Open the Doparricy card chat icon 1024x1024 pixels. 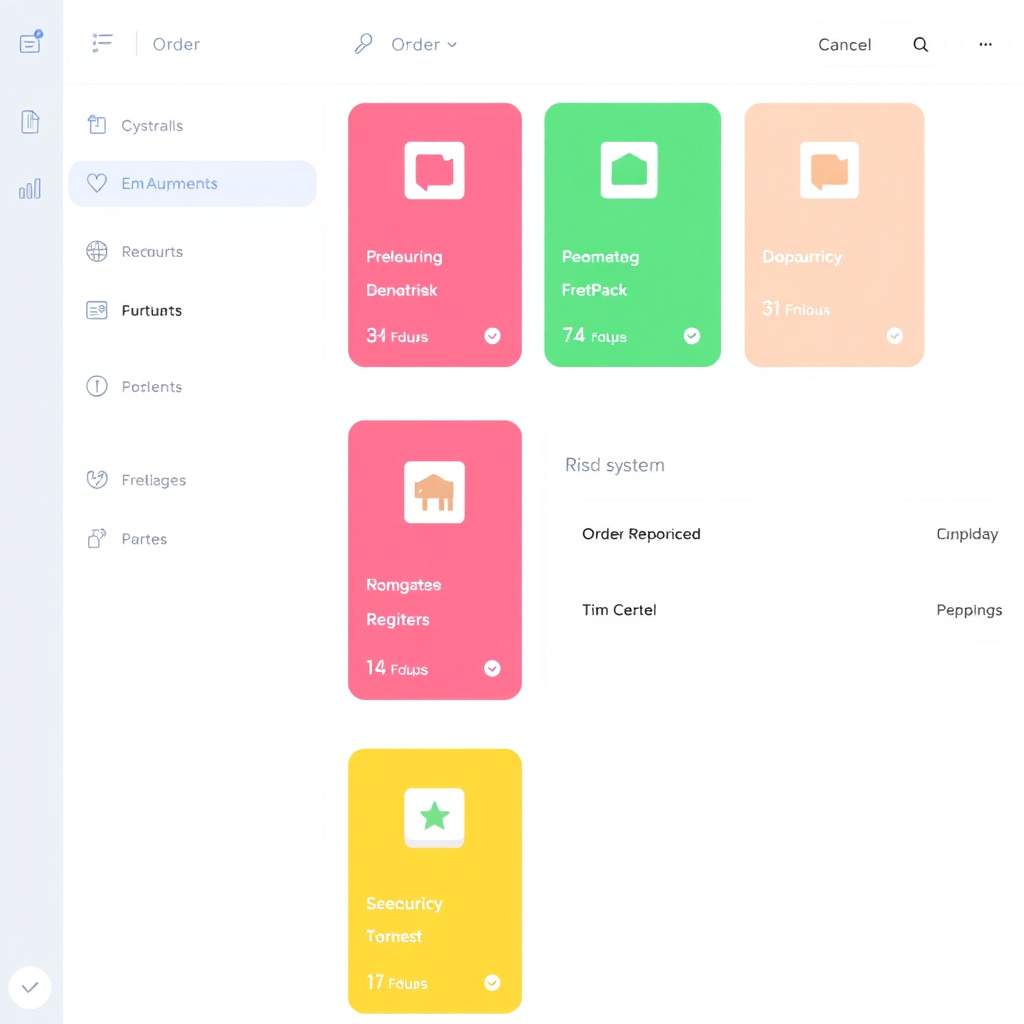829,170
